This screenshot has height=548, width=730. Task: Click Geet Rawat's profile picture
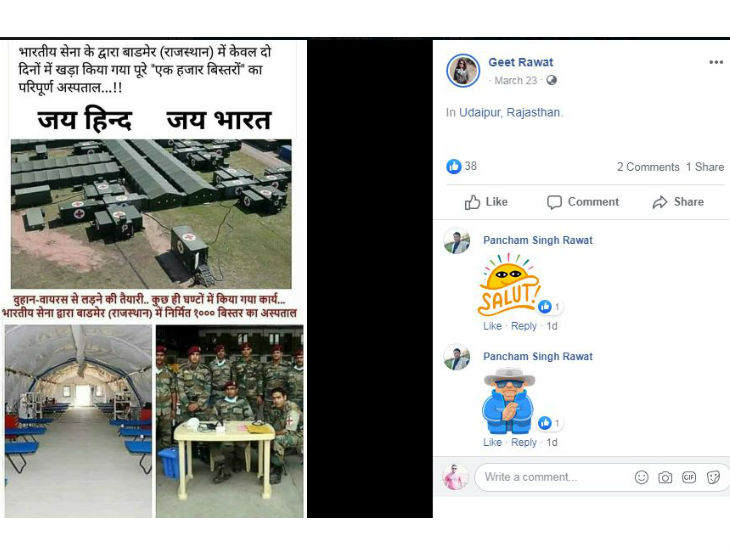463,71
